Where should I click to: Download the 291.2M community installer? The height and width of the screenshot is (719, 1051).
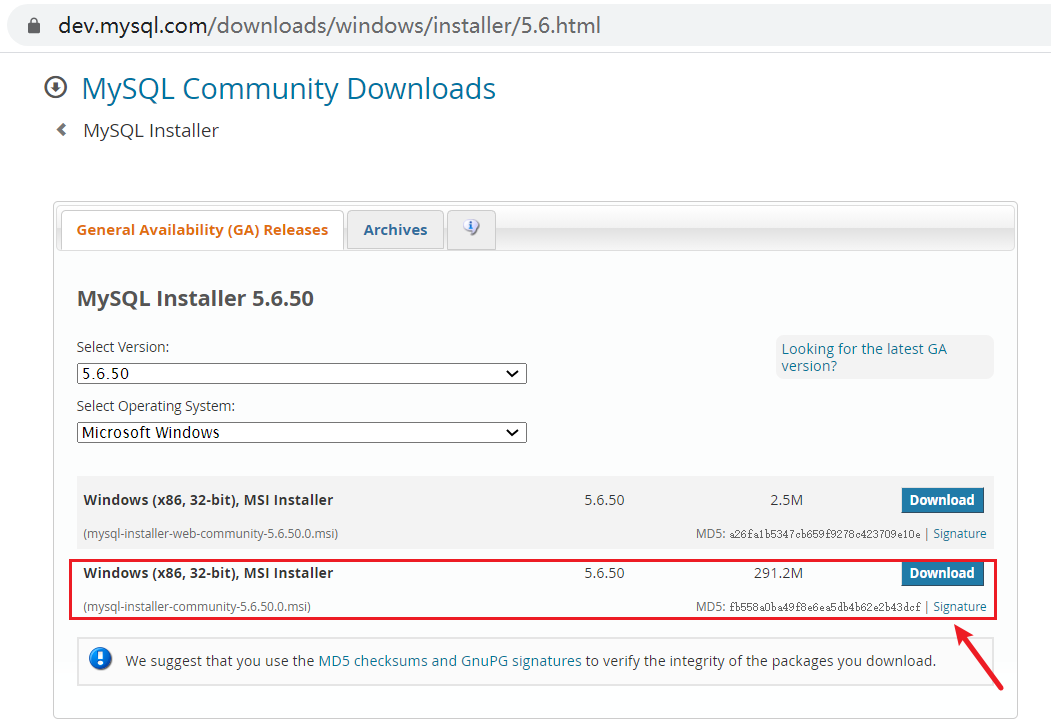(942, 573)
